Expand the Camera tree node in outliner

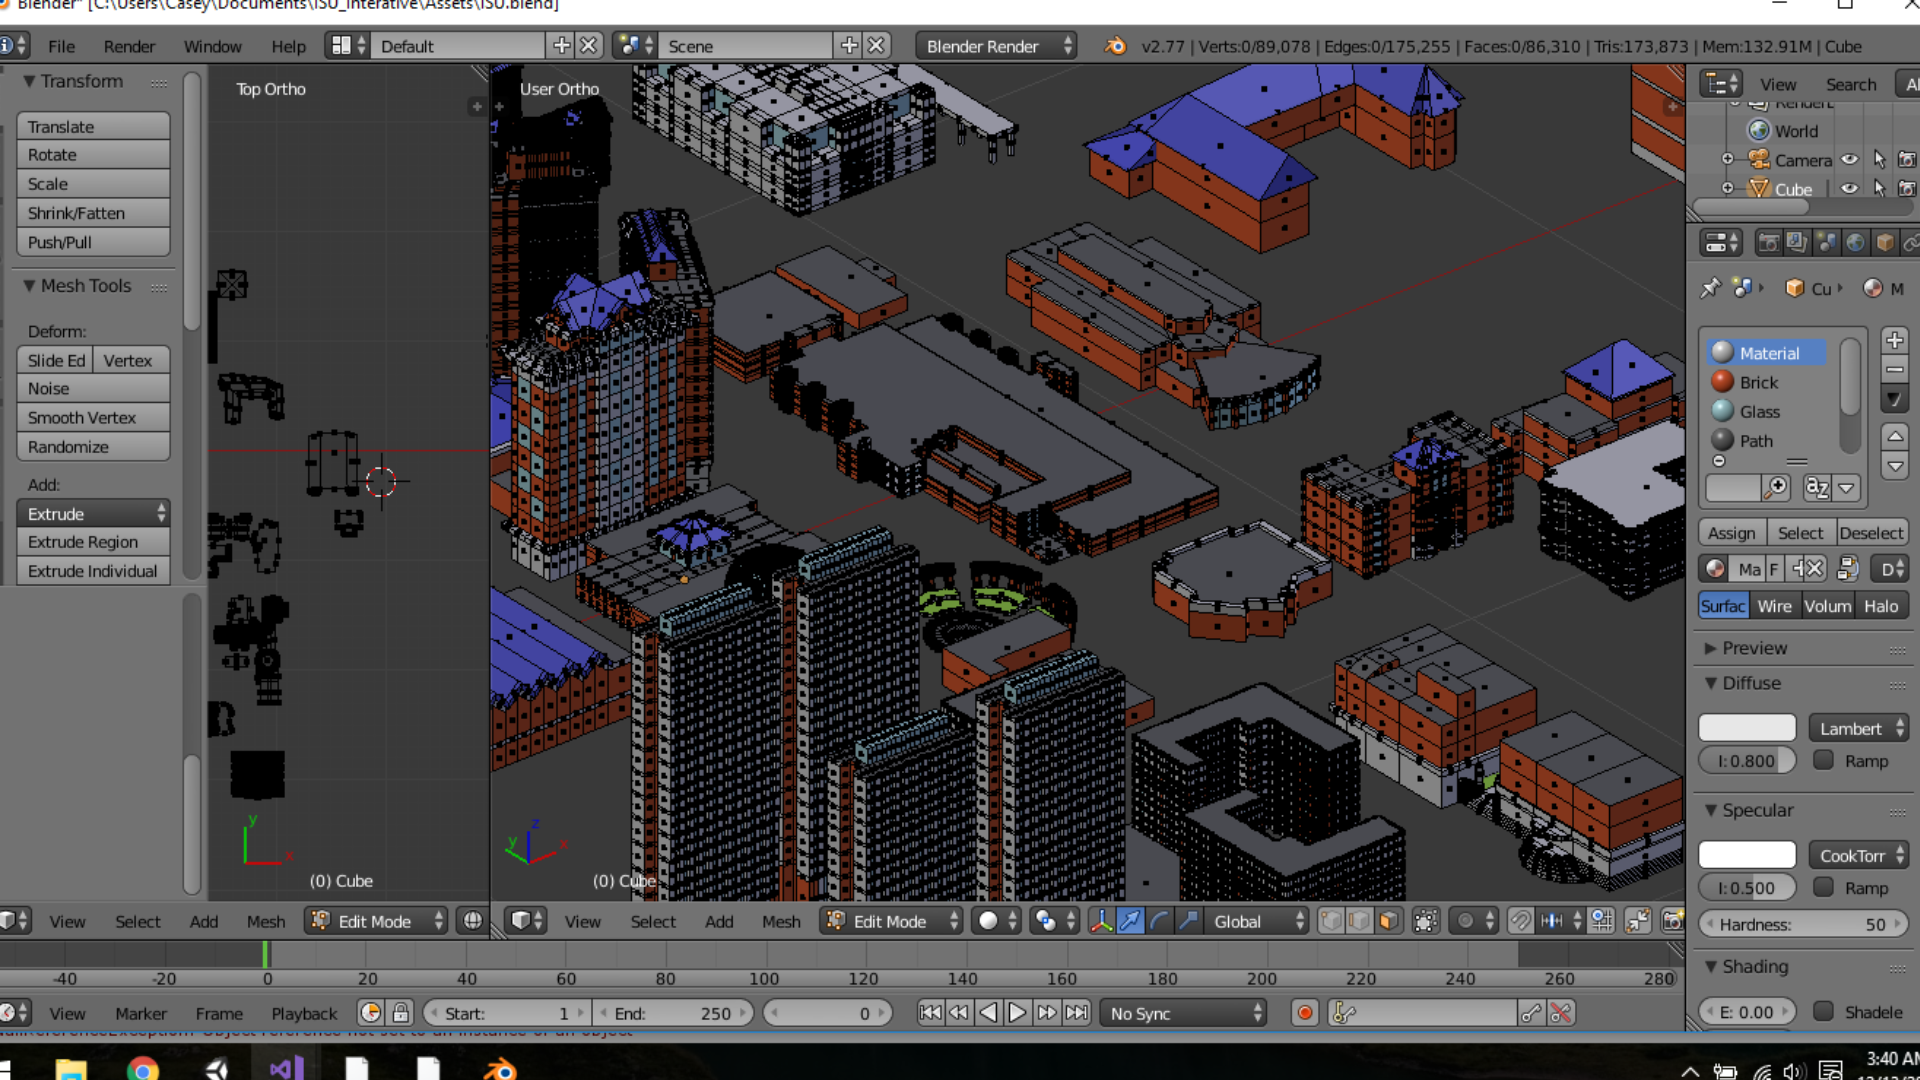1727,160
